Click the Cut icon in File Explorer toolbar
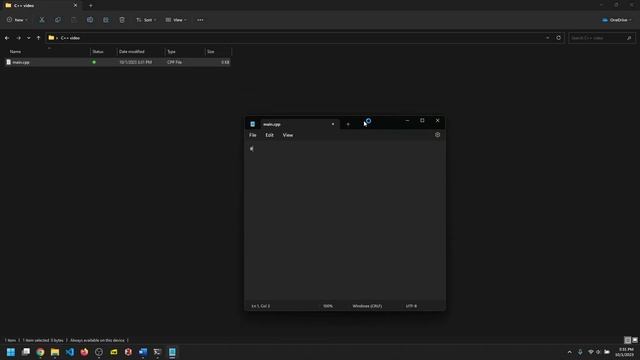The width and height of the screenshot is (640, 360). [x=42, y=20]
